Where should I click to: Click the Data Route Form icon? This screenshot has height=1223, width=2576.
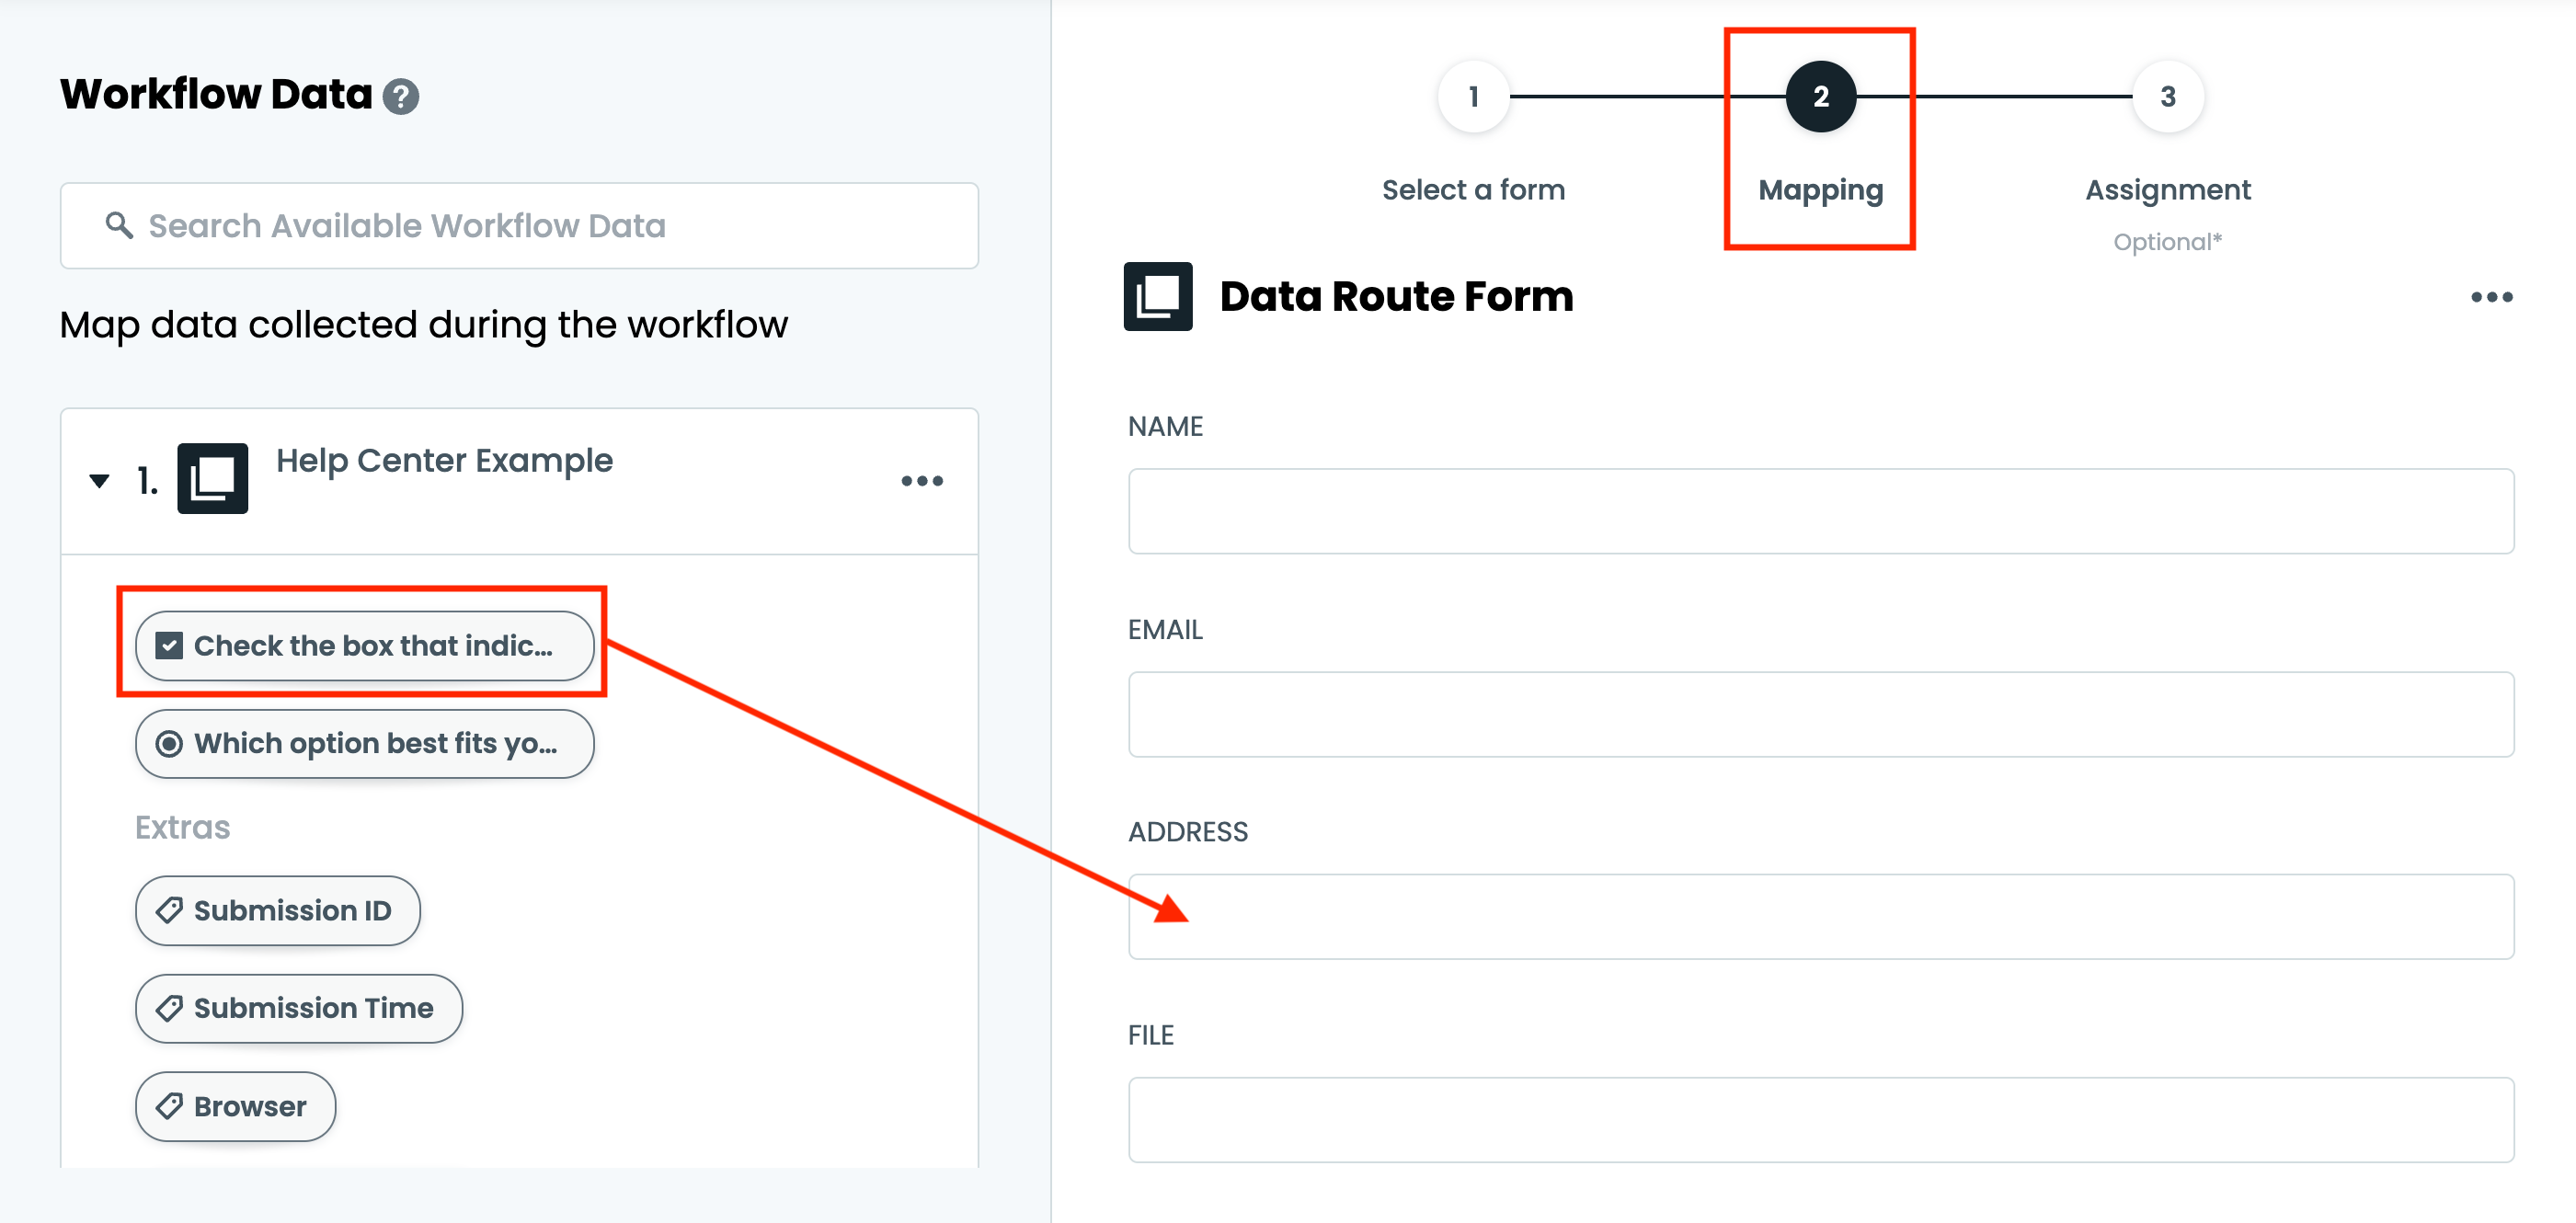1157,296
